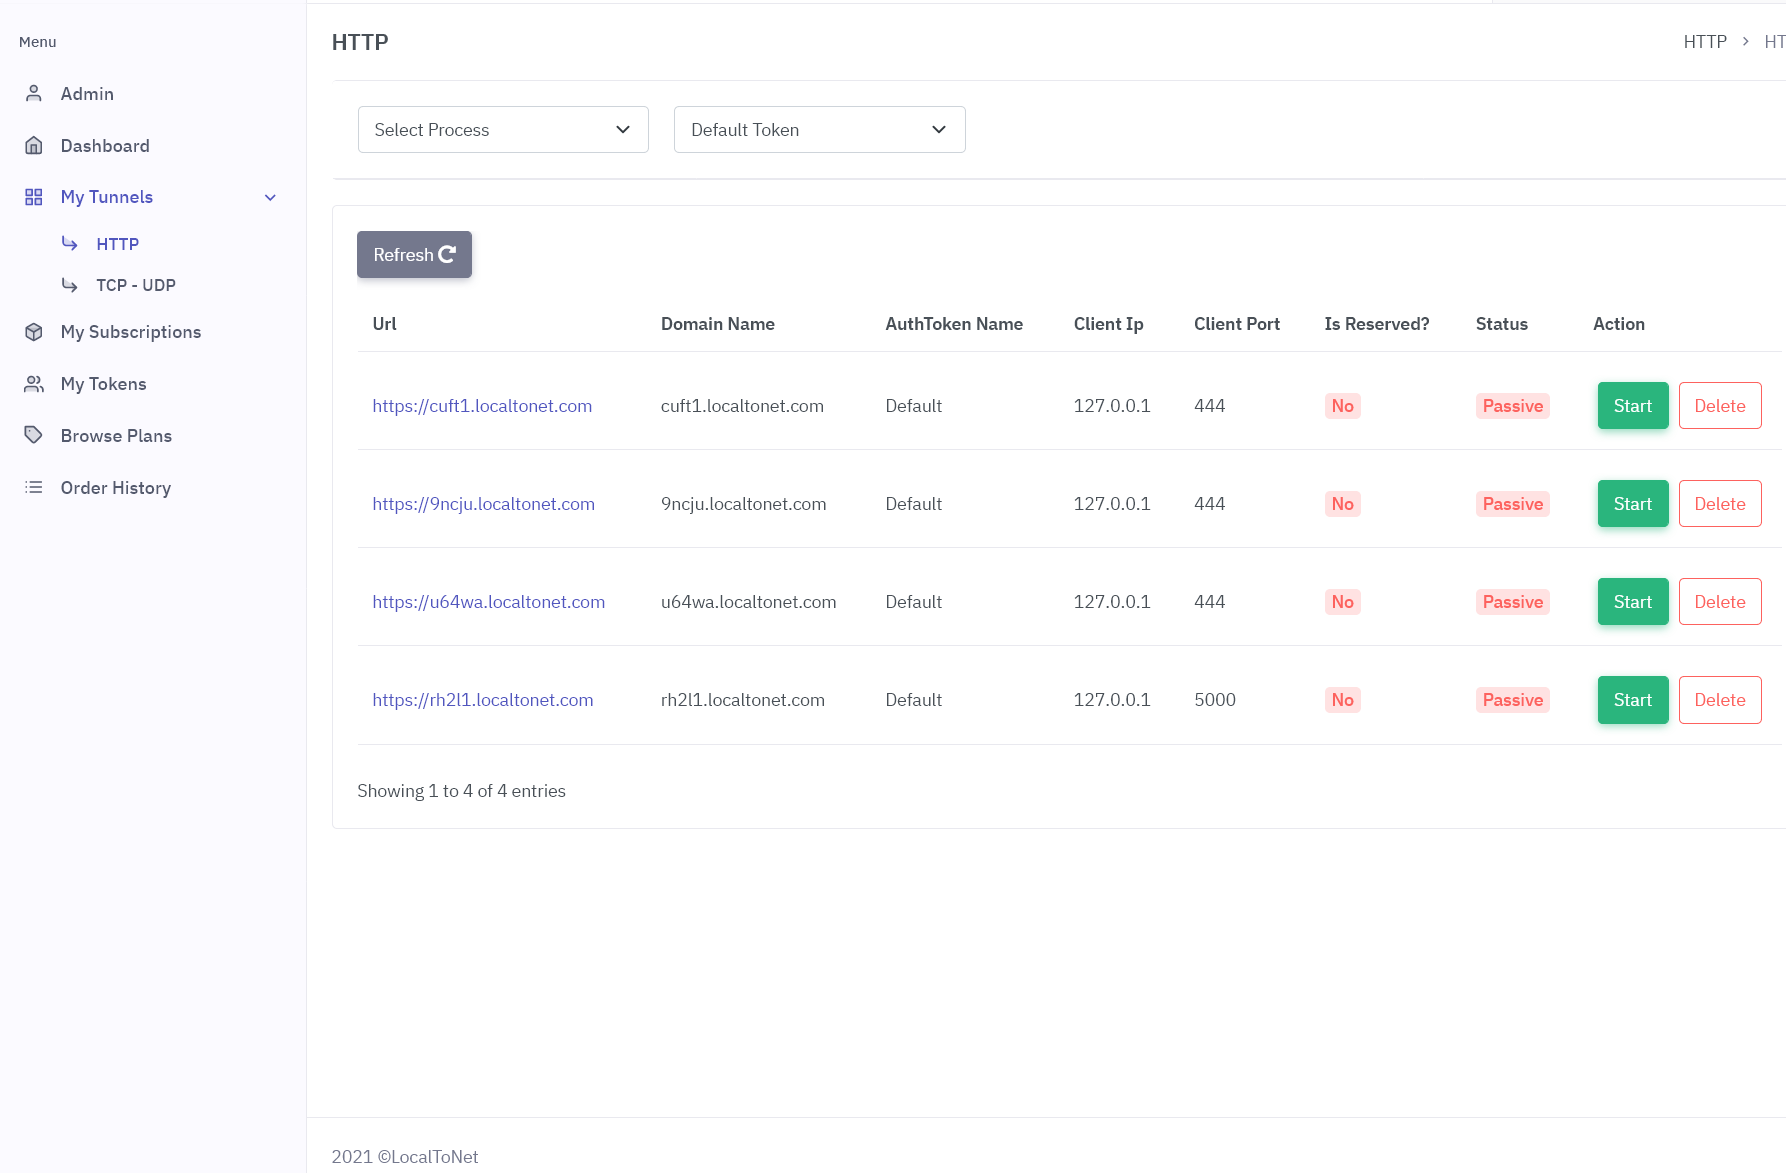Click the My Subscriptions box icon
The width and height of the screenshot is (1786, 1173).
pyautogui.click(x=34, y=332)
